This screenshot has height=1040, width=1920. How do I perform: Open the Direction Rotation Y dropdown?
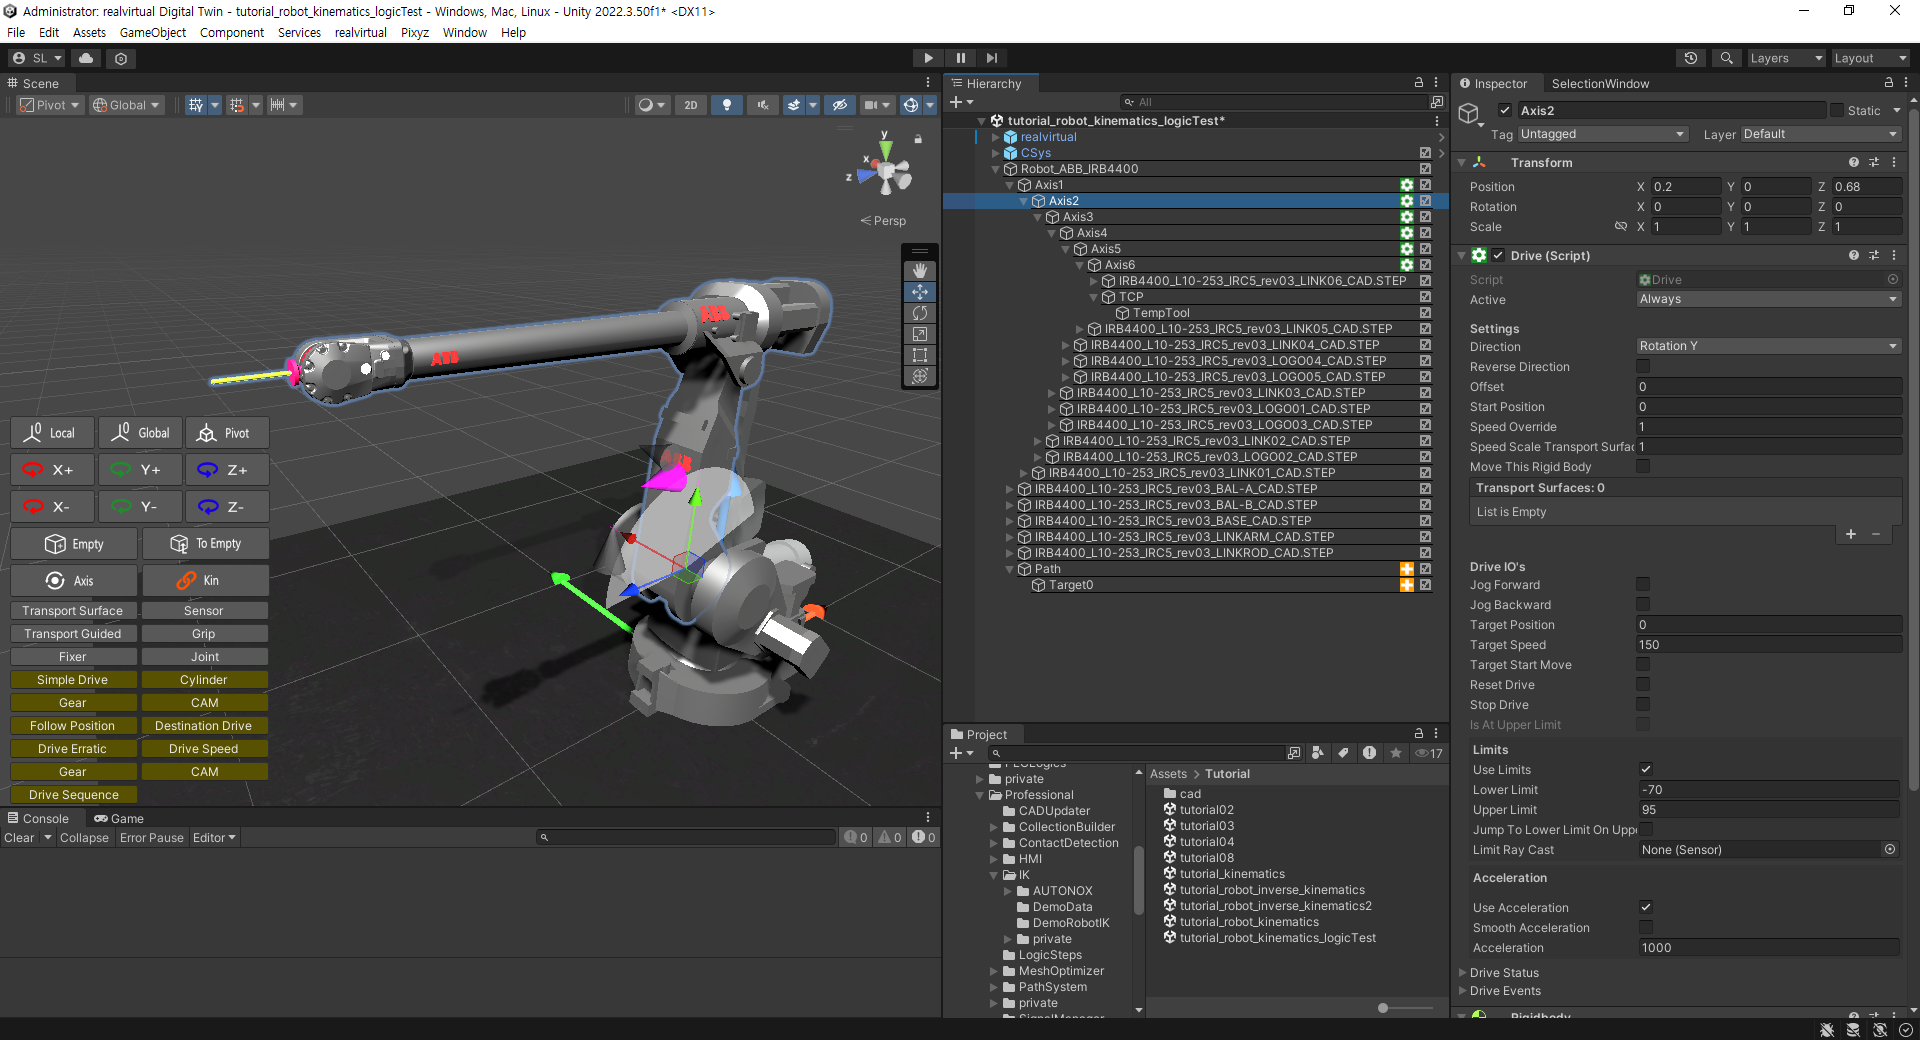point(1768,346)
